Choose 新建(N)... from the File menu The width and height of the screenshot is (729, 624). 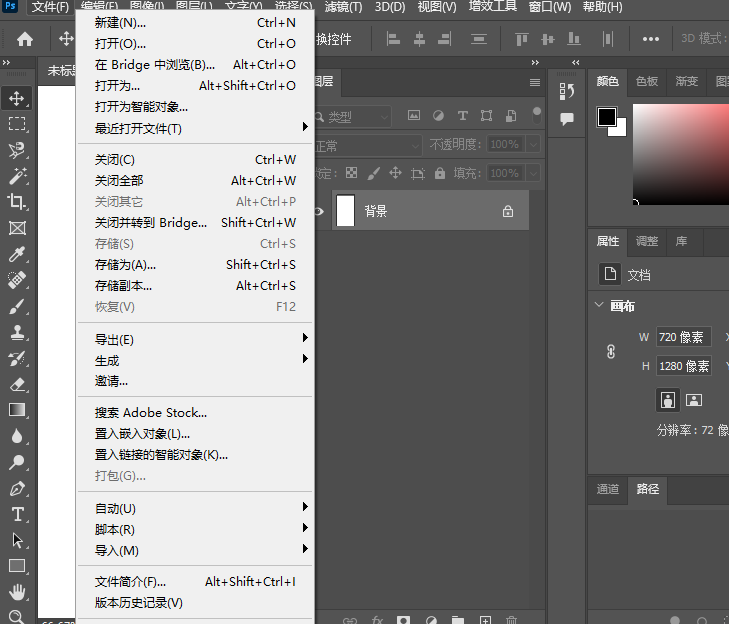(x=195, y=22)
